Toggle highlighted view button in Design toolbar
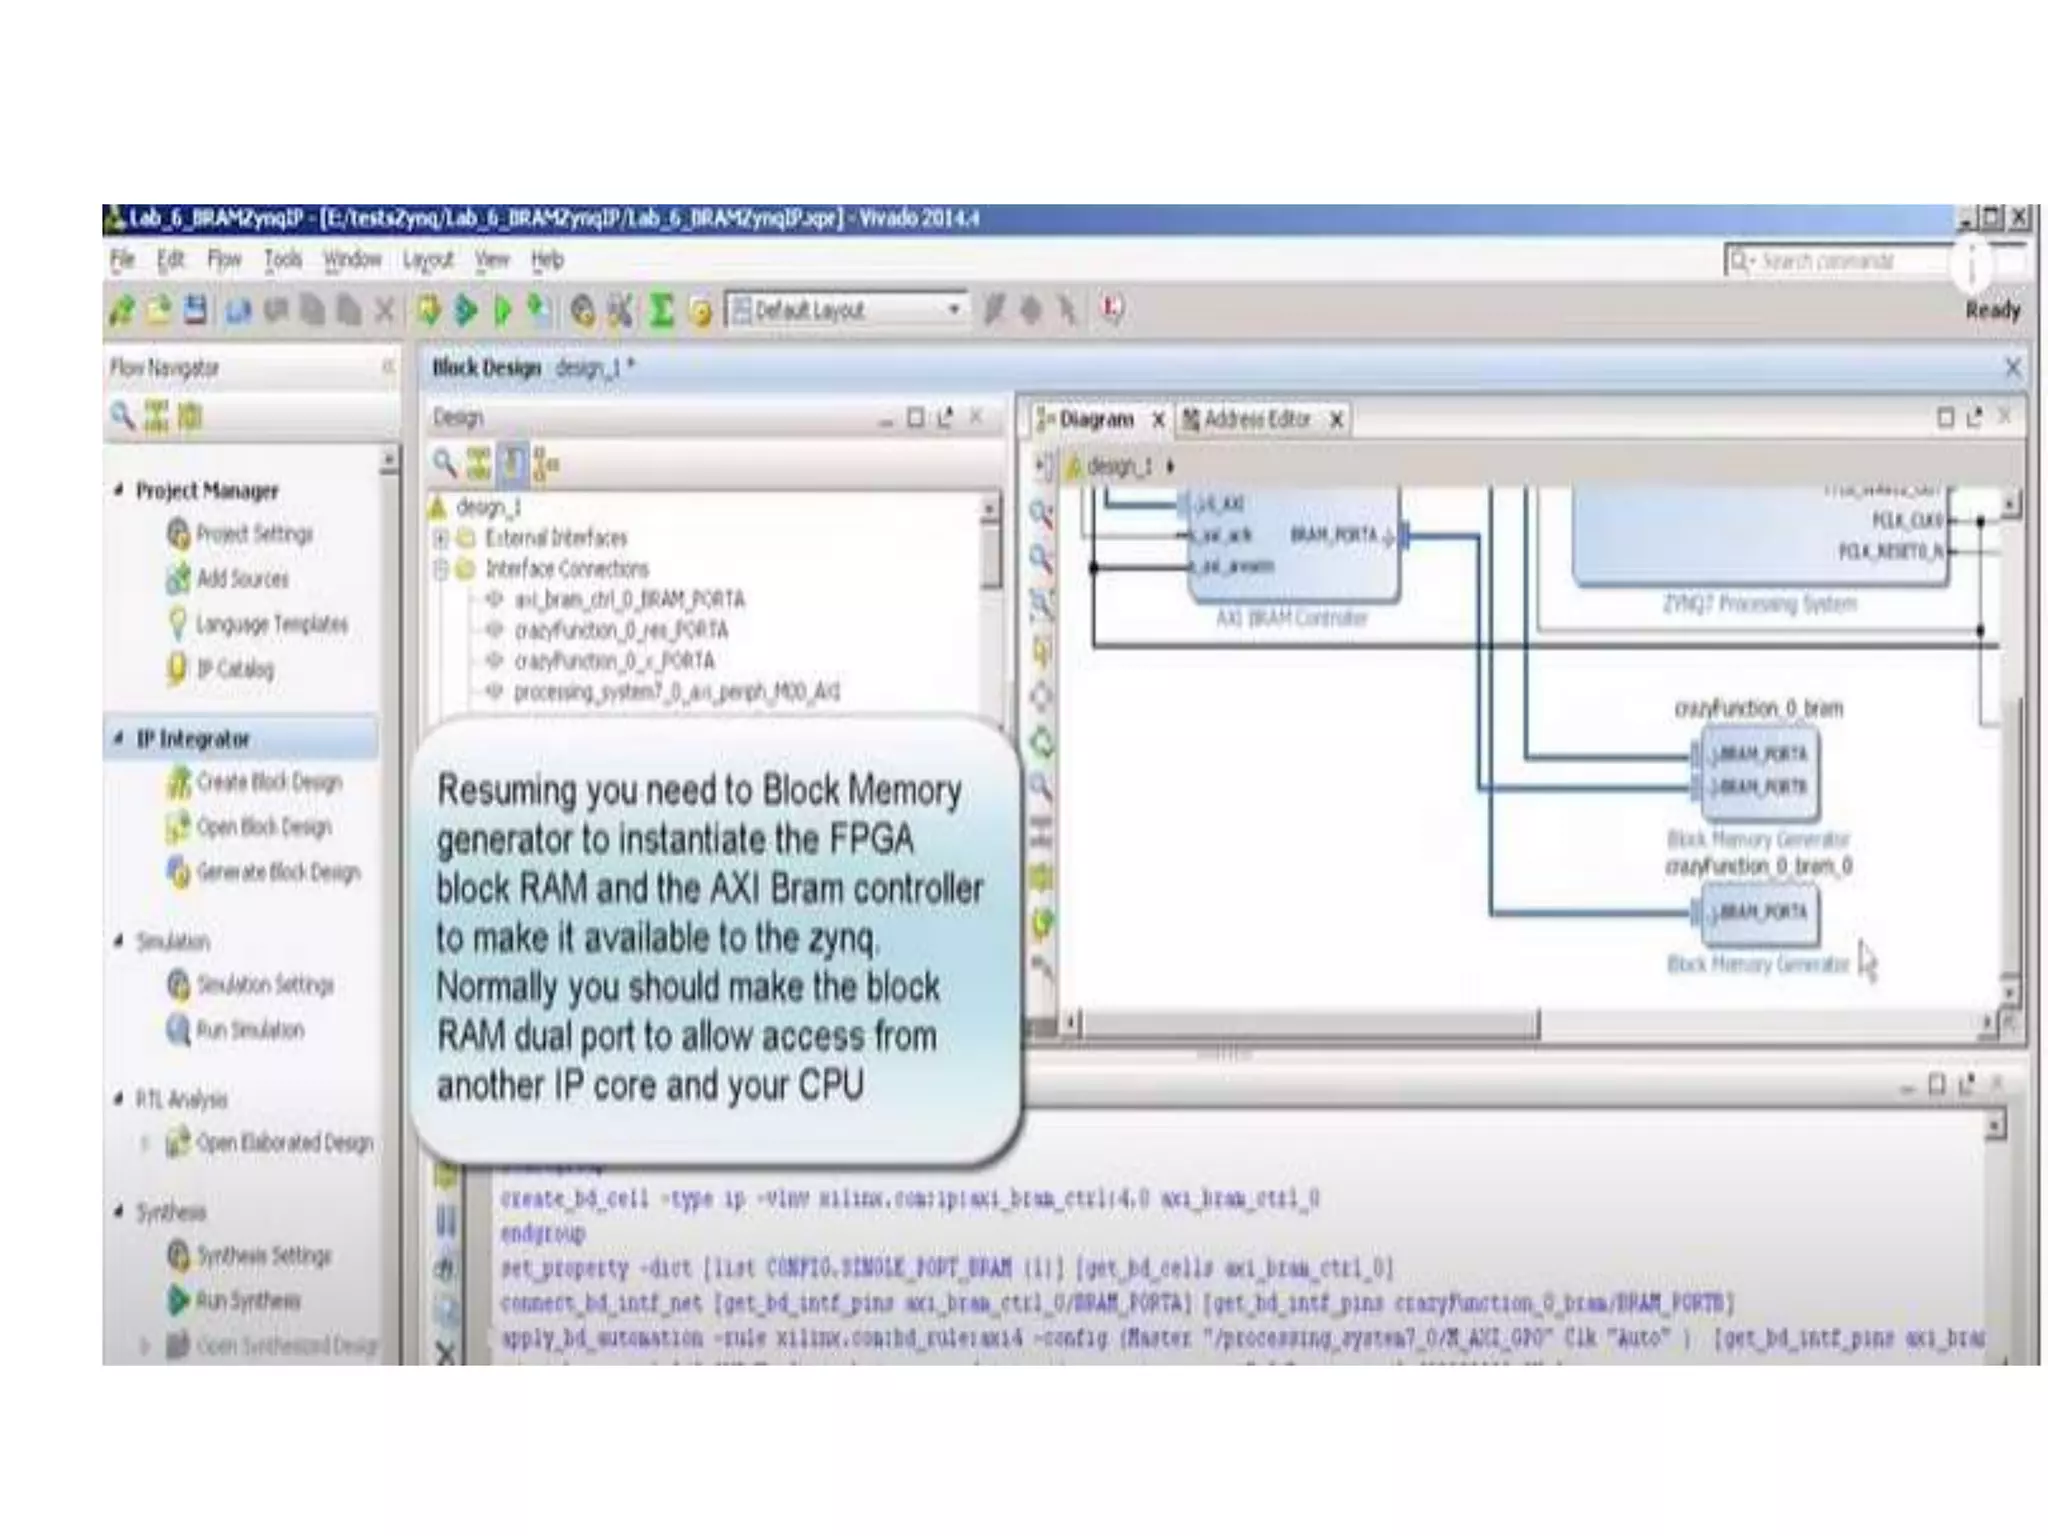Image resolution: width=2048 pixels, height=1536 pixels. tap(513, 463)
